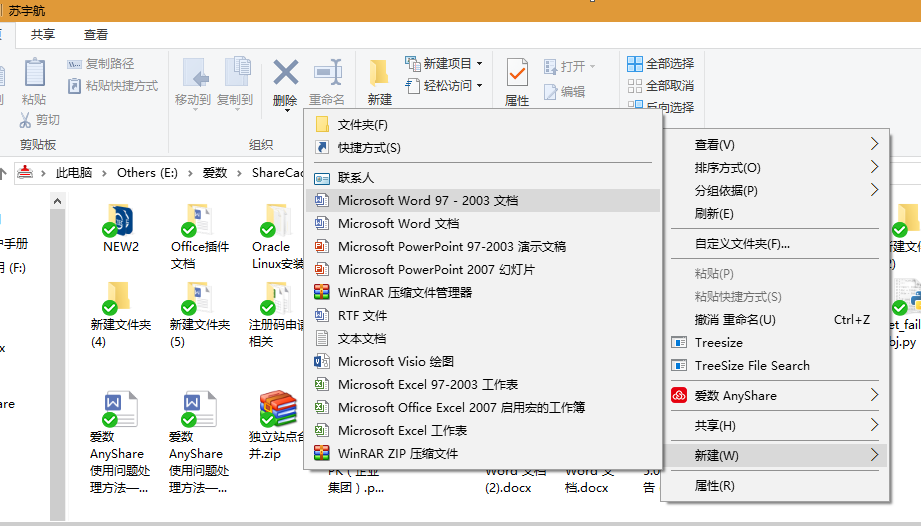Choose Microsoft Excel 工作表 entry
The width and height of the screenshot is (921, 526).
pyautogui.click(x=483, y=430)
